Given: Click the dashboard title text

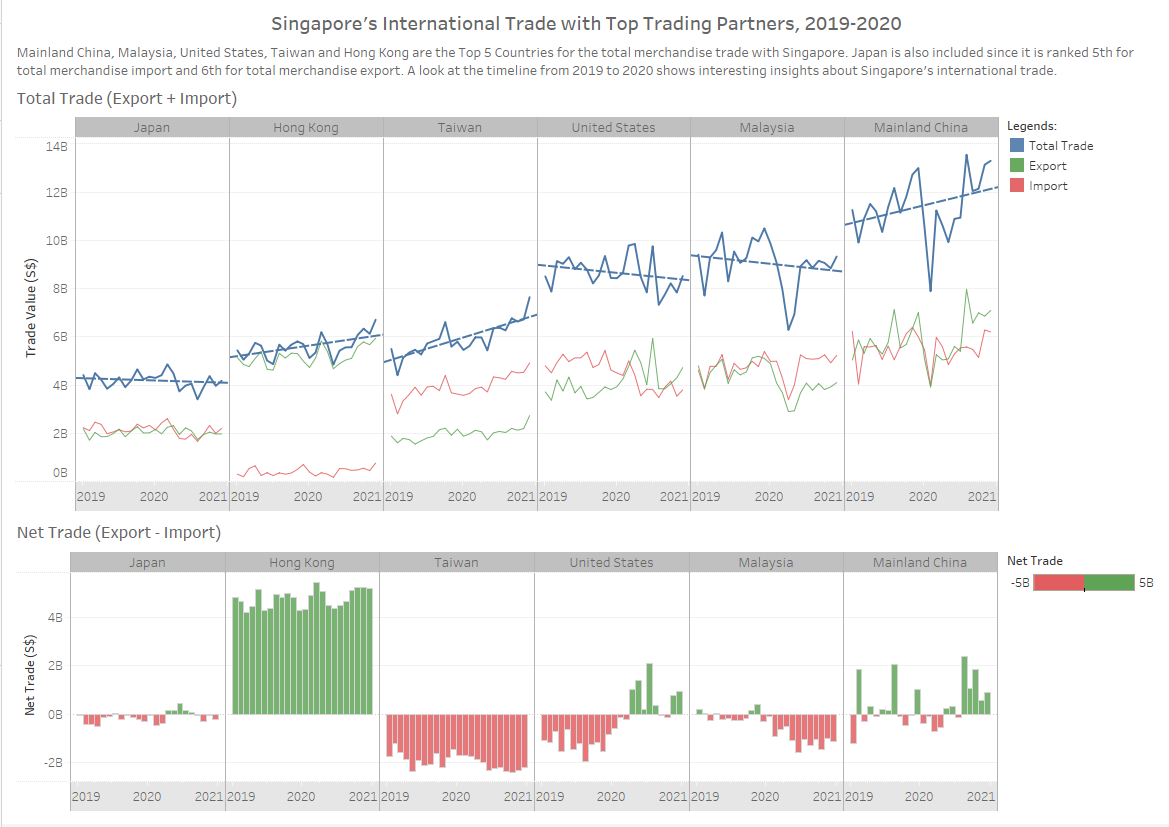Looking at the screenshot, I should pos(585,23).
